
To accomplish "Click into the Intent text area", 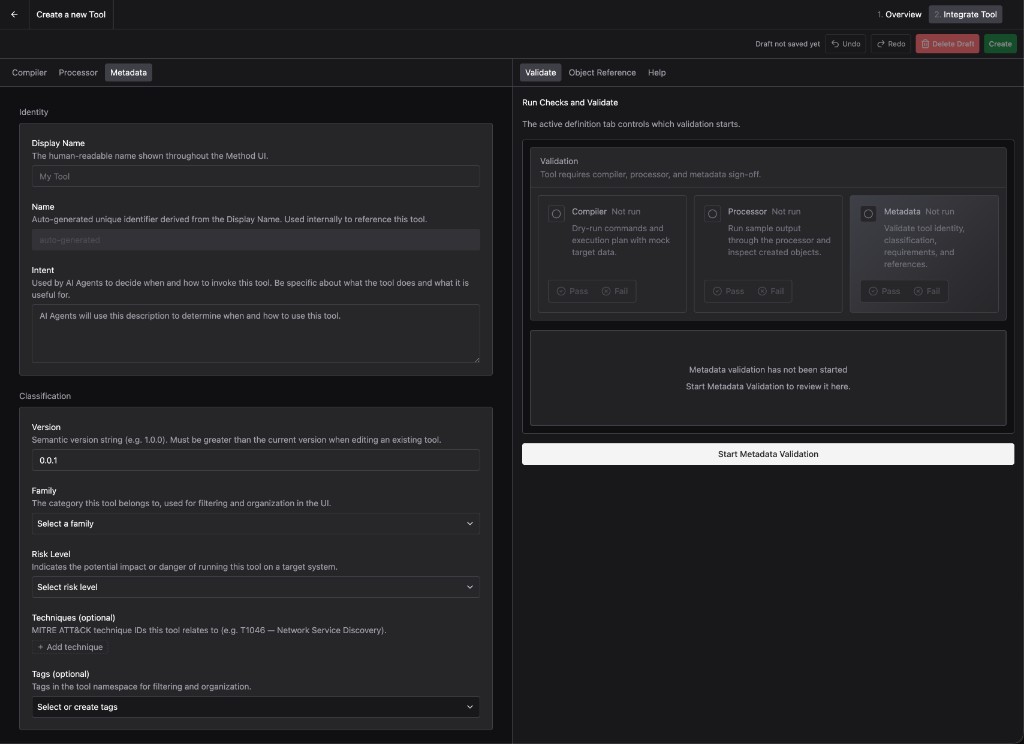I will [x=255, y=334].
